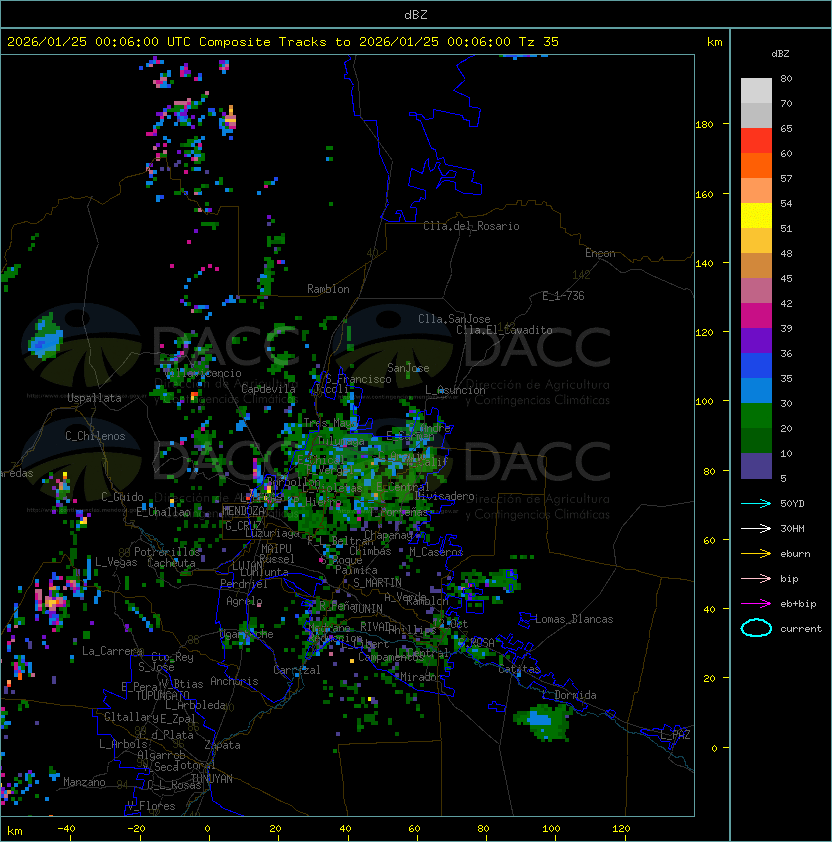
Task: Click the G_CRUZ label on the map
Action: 242,525
